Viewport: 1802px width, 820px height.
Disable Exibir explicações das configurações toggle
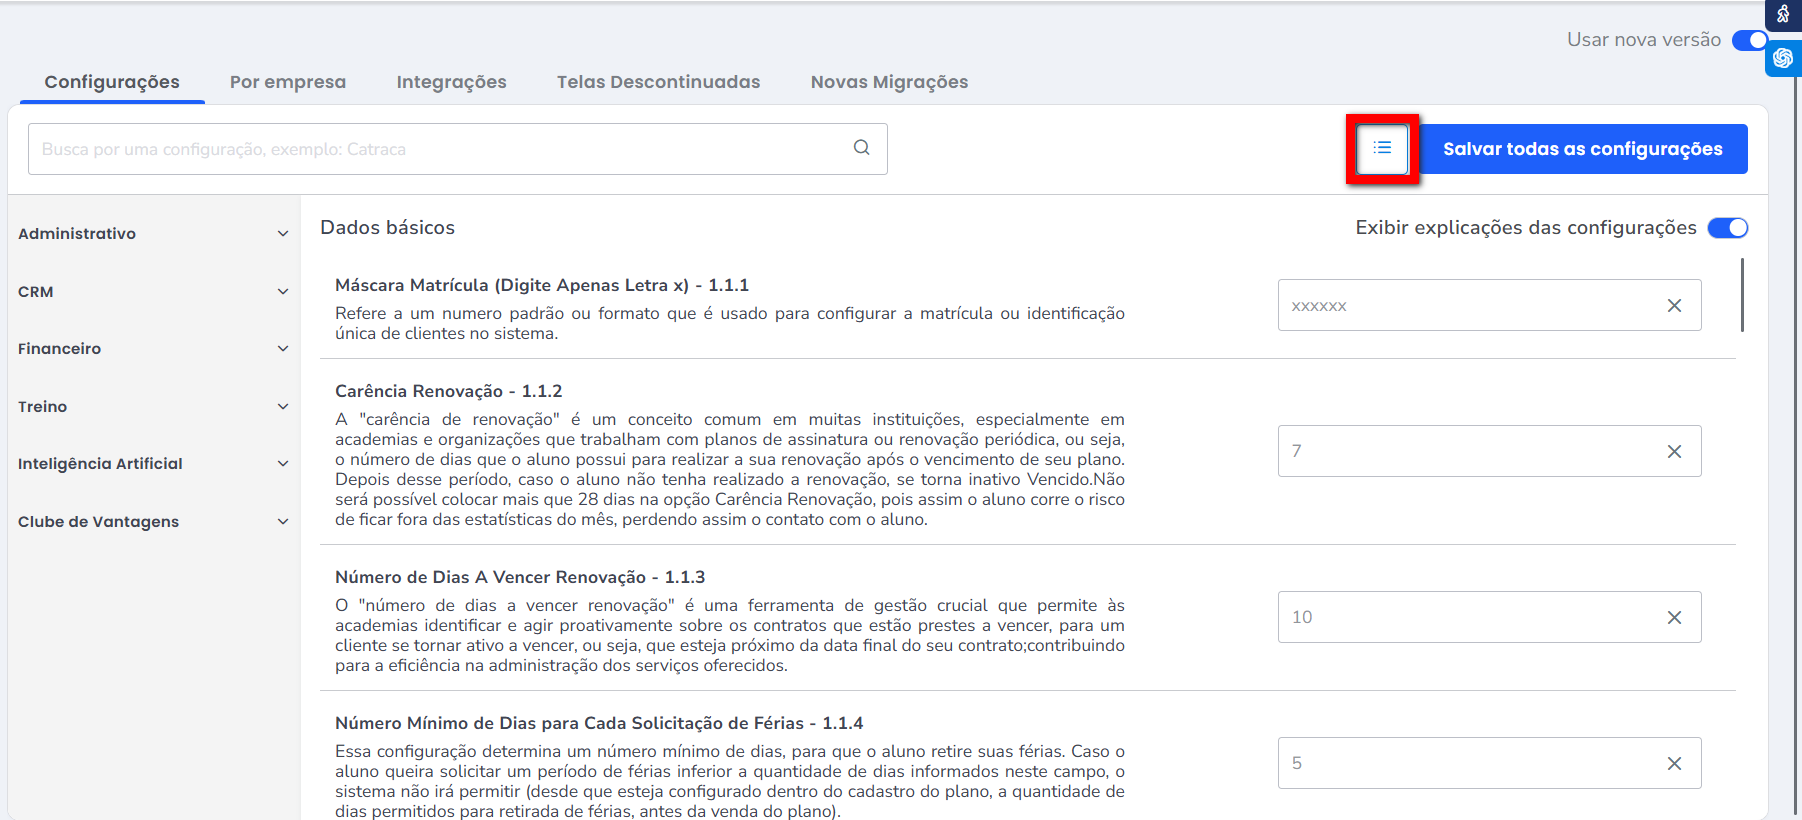[1727, 228]
